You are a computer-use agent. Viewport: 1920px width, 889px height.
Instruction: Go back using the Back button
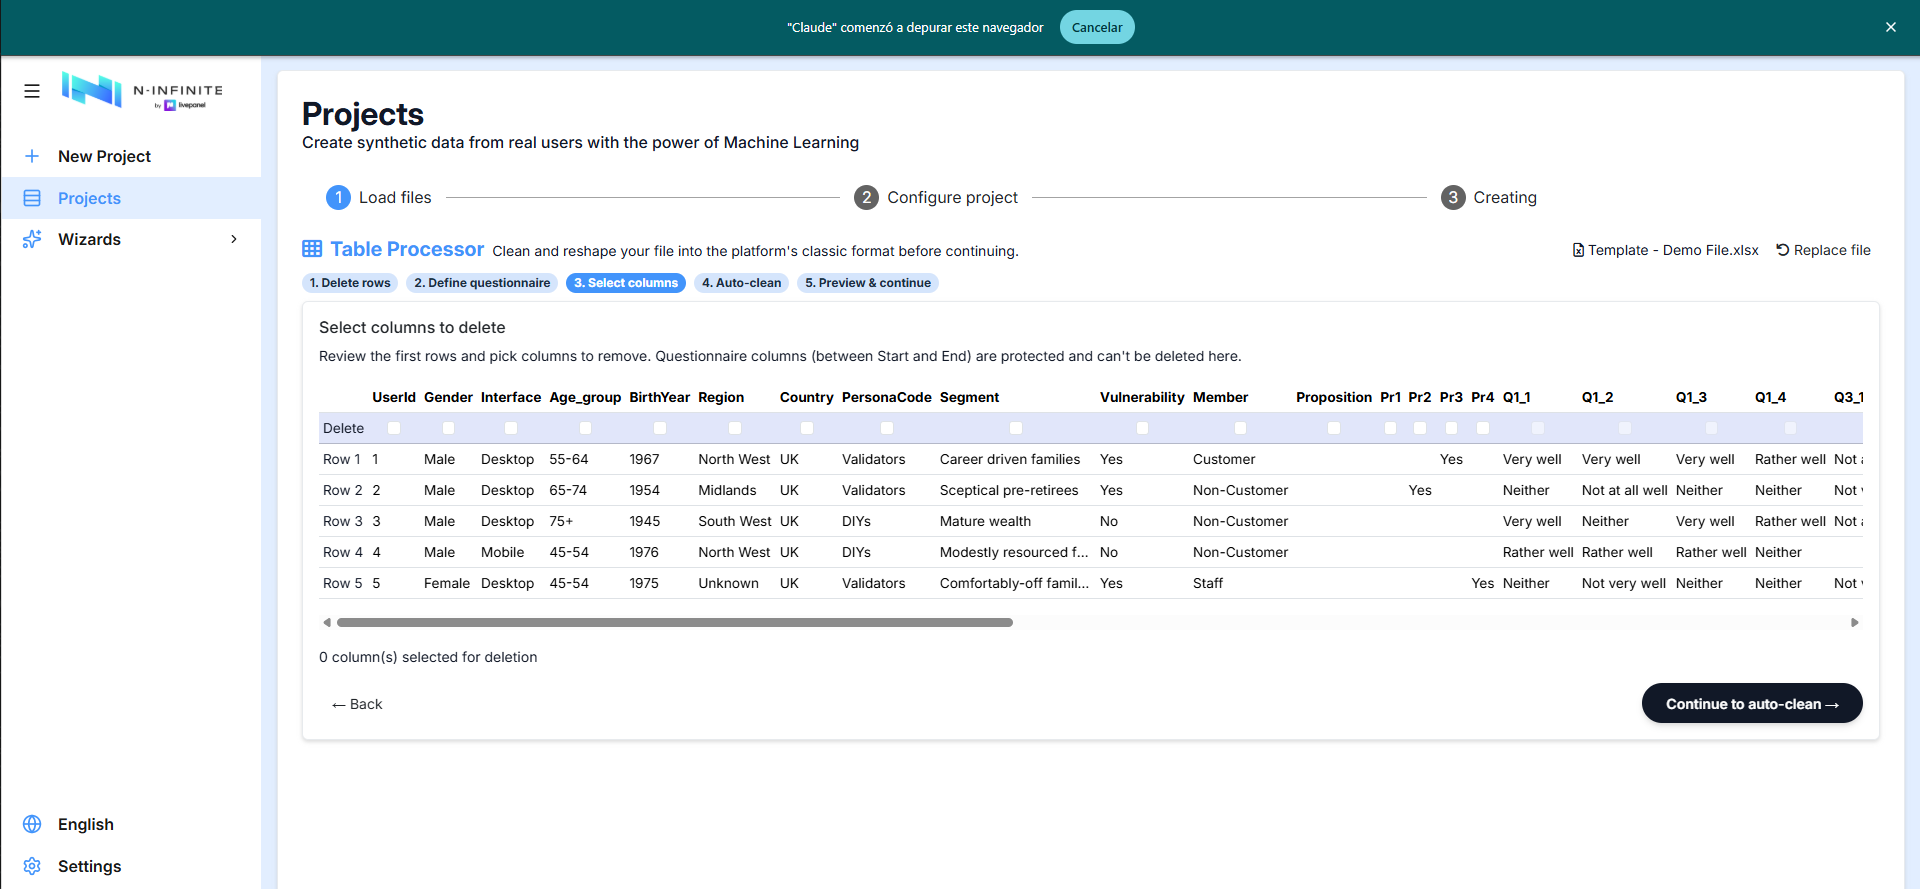click(357, 704)
